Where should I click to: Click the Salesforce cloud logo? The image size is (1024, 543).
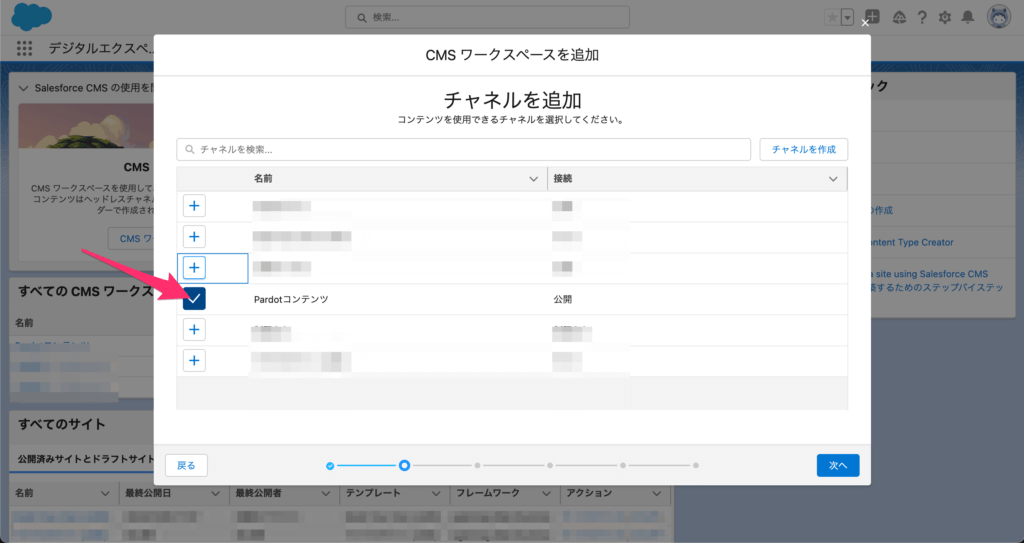tap(31, 16)
